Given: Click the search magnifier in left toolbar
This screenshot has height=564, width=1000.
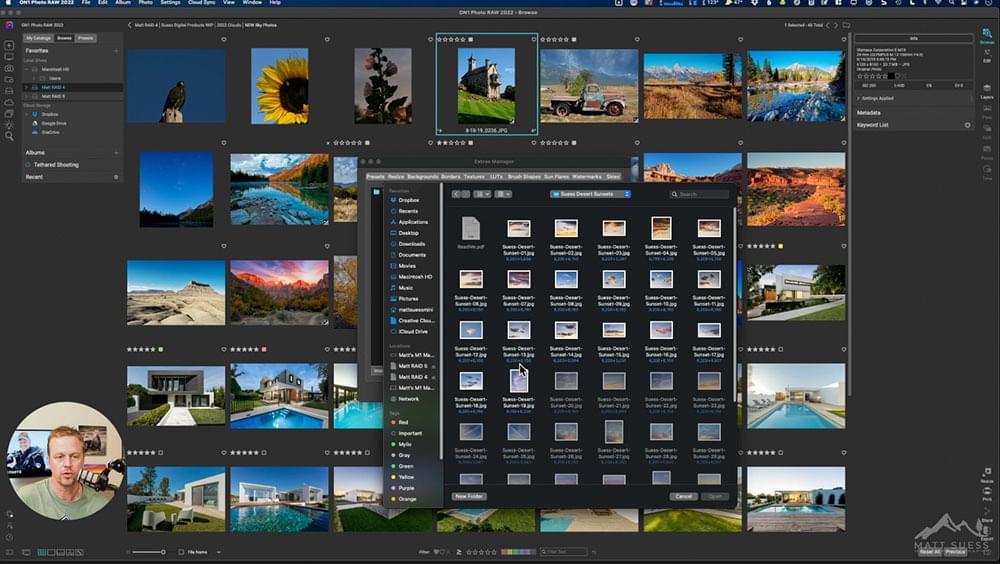Looking at the screenshot, I should [9, 135].
